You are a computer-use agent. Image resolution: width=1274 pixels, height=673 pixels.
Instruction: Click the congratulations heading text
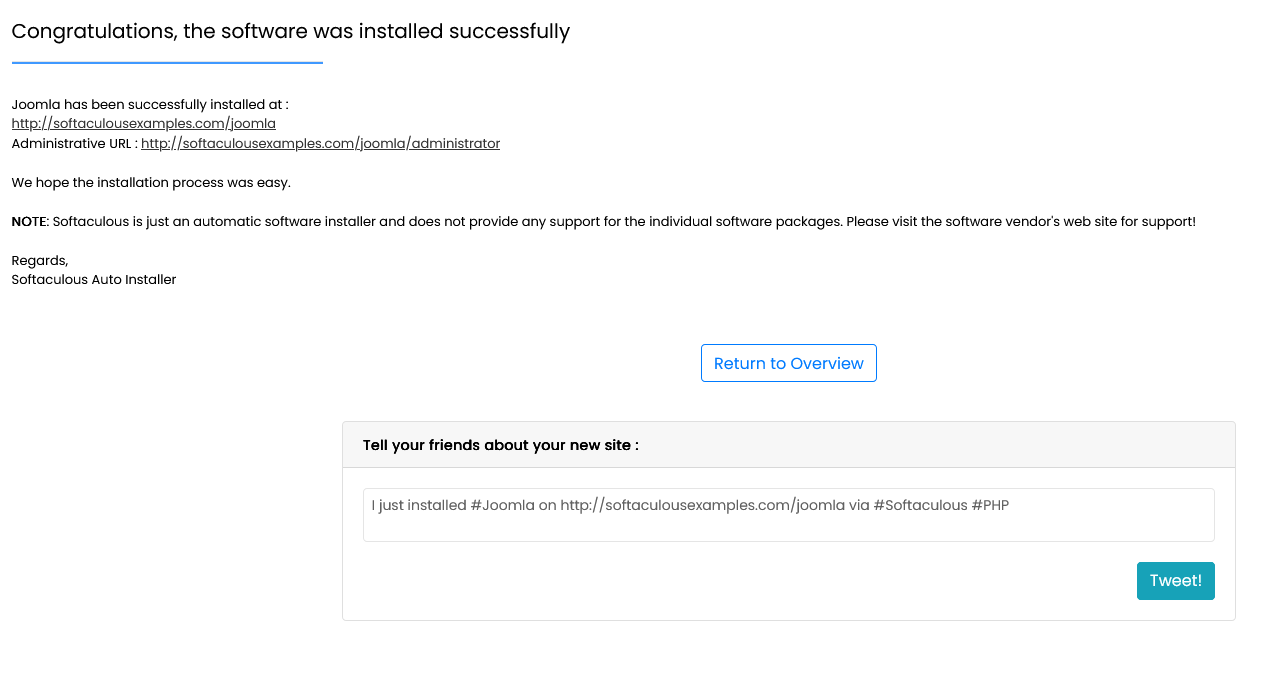[290, 31]
